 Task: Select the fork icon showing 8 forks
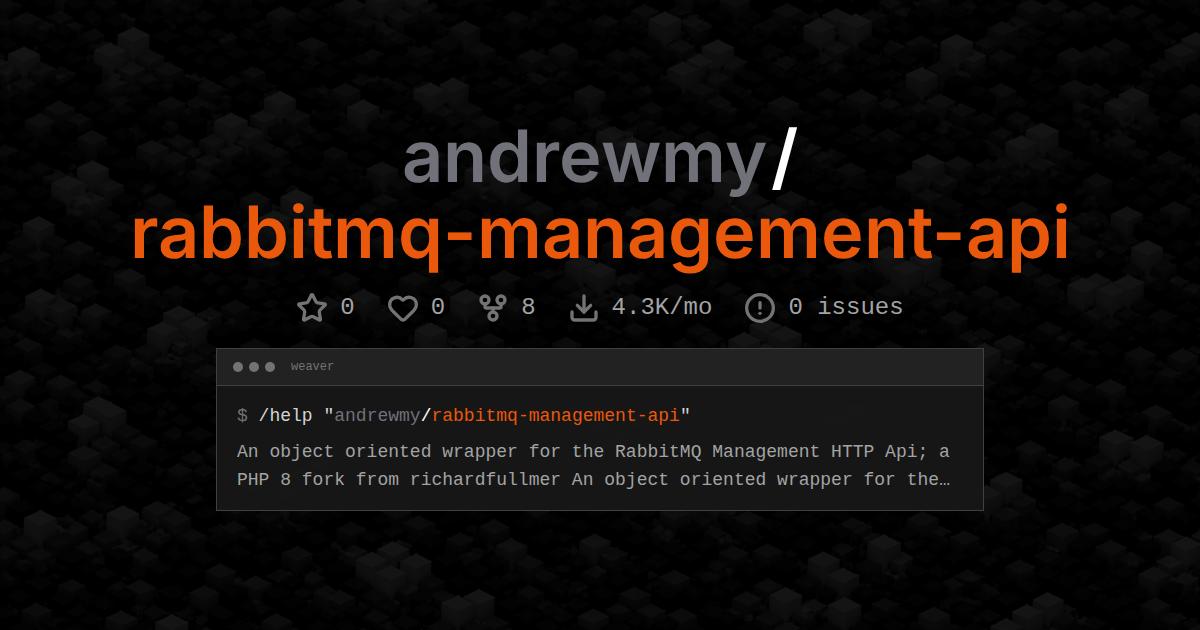492,307
